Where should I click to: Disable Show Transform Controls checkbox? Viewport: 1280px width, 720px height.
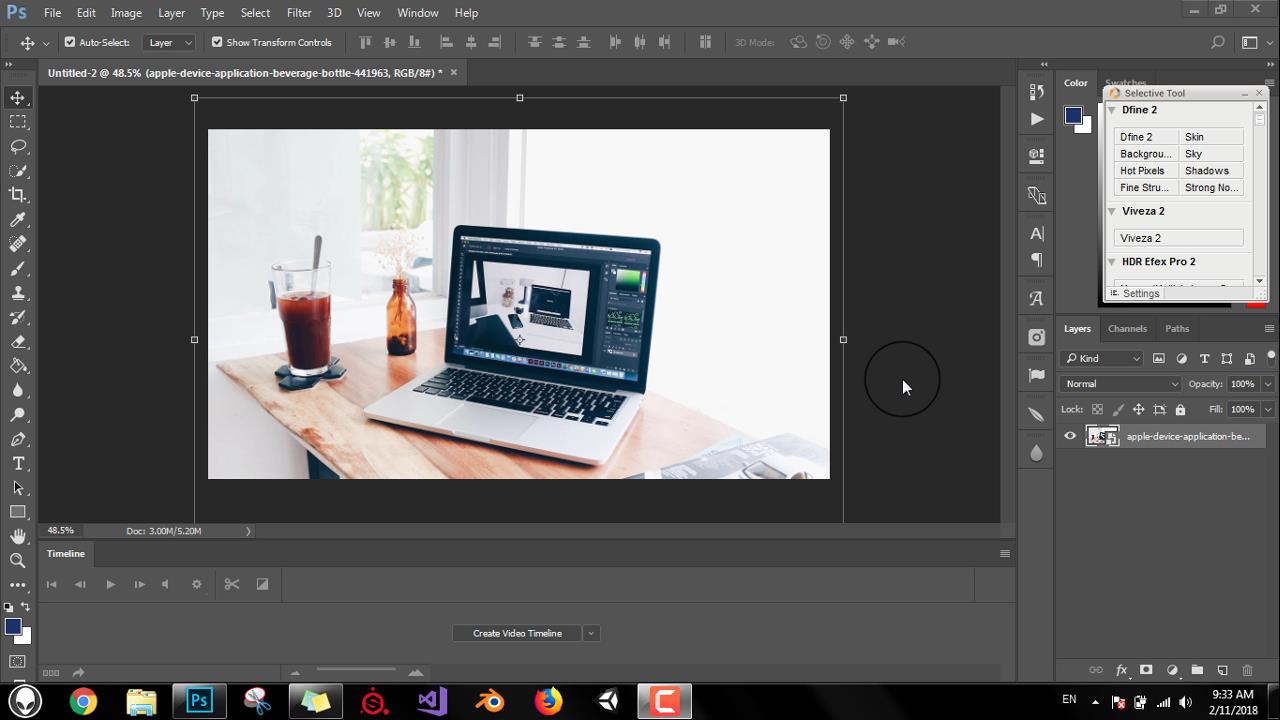(x=217, y=42)
